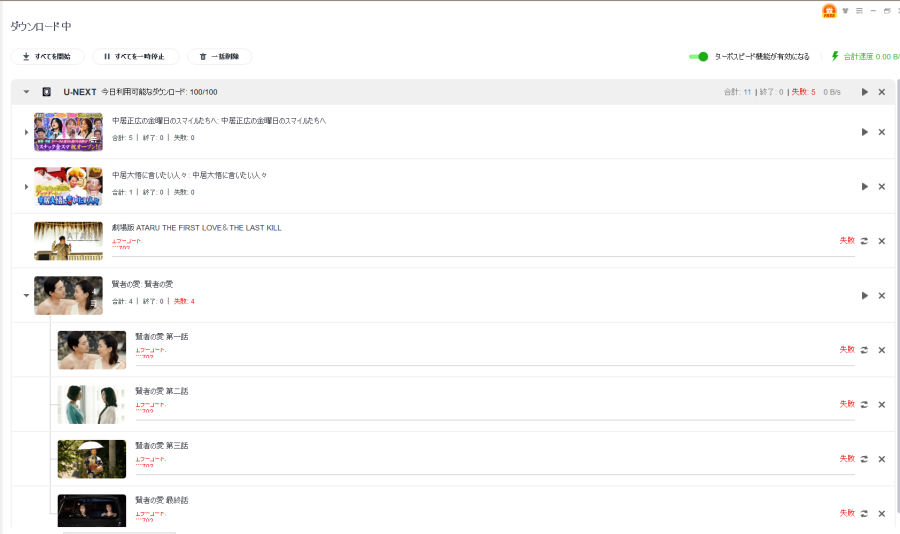Click すべてを開始 (start all) button
This screenshot has height=534, width=900.
(47, 57)
